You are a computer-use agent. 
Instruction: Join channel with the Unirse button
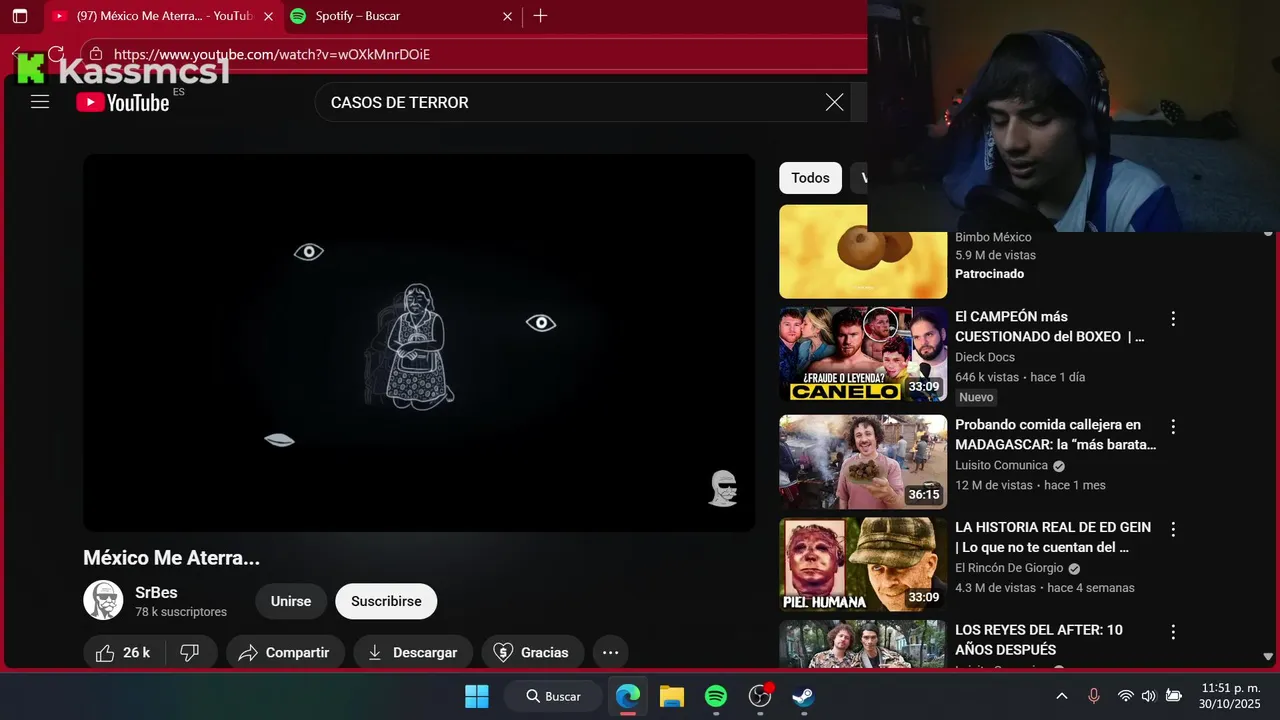tap(291, 601)
